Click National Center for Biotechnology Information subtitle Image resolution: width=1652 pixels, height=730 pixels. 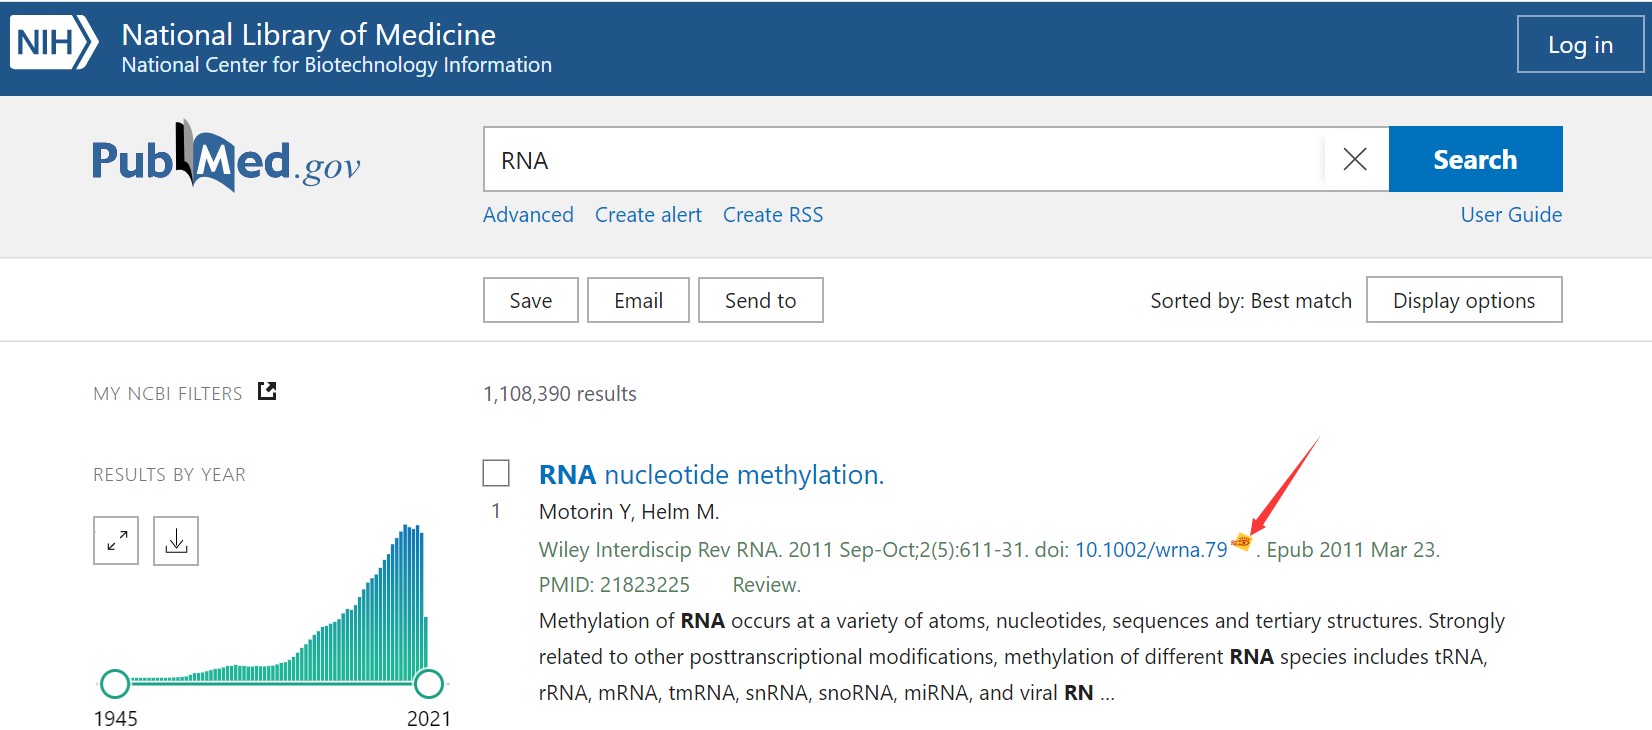tap(336, 65)
